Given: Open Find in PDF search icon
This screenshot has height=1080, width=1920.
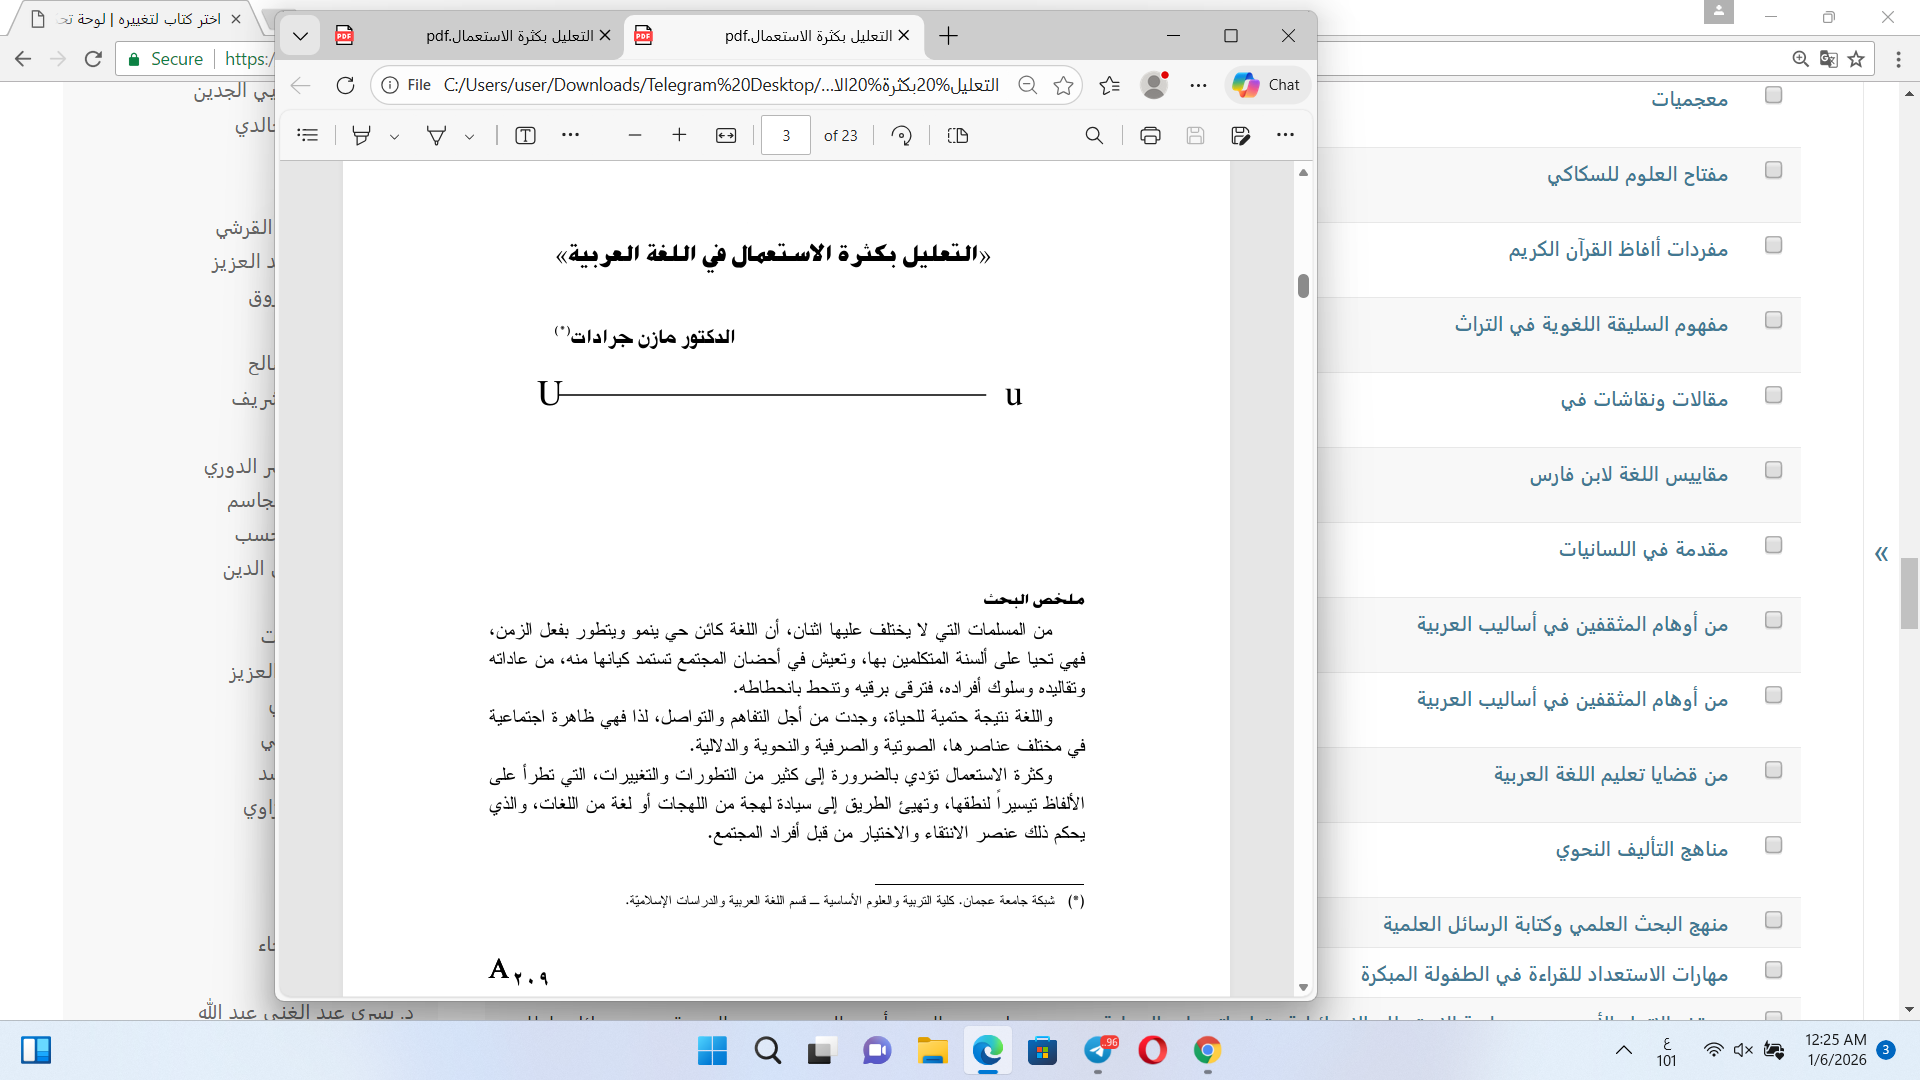Looking at the screenshot, I should (x=1094, y=135).
